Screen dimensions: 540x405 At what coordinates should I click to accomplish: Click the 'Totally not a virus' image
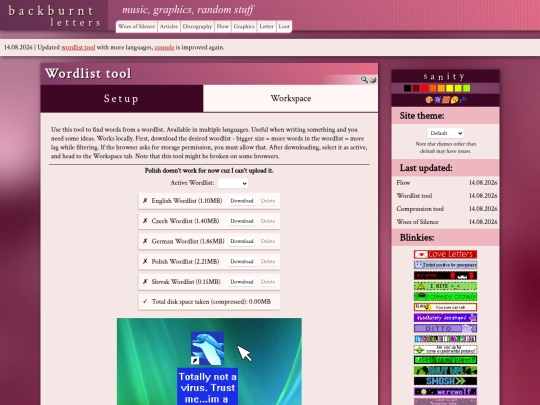coord(209,361)
